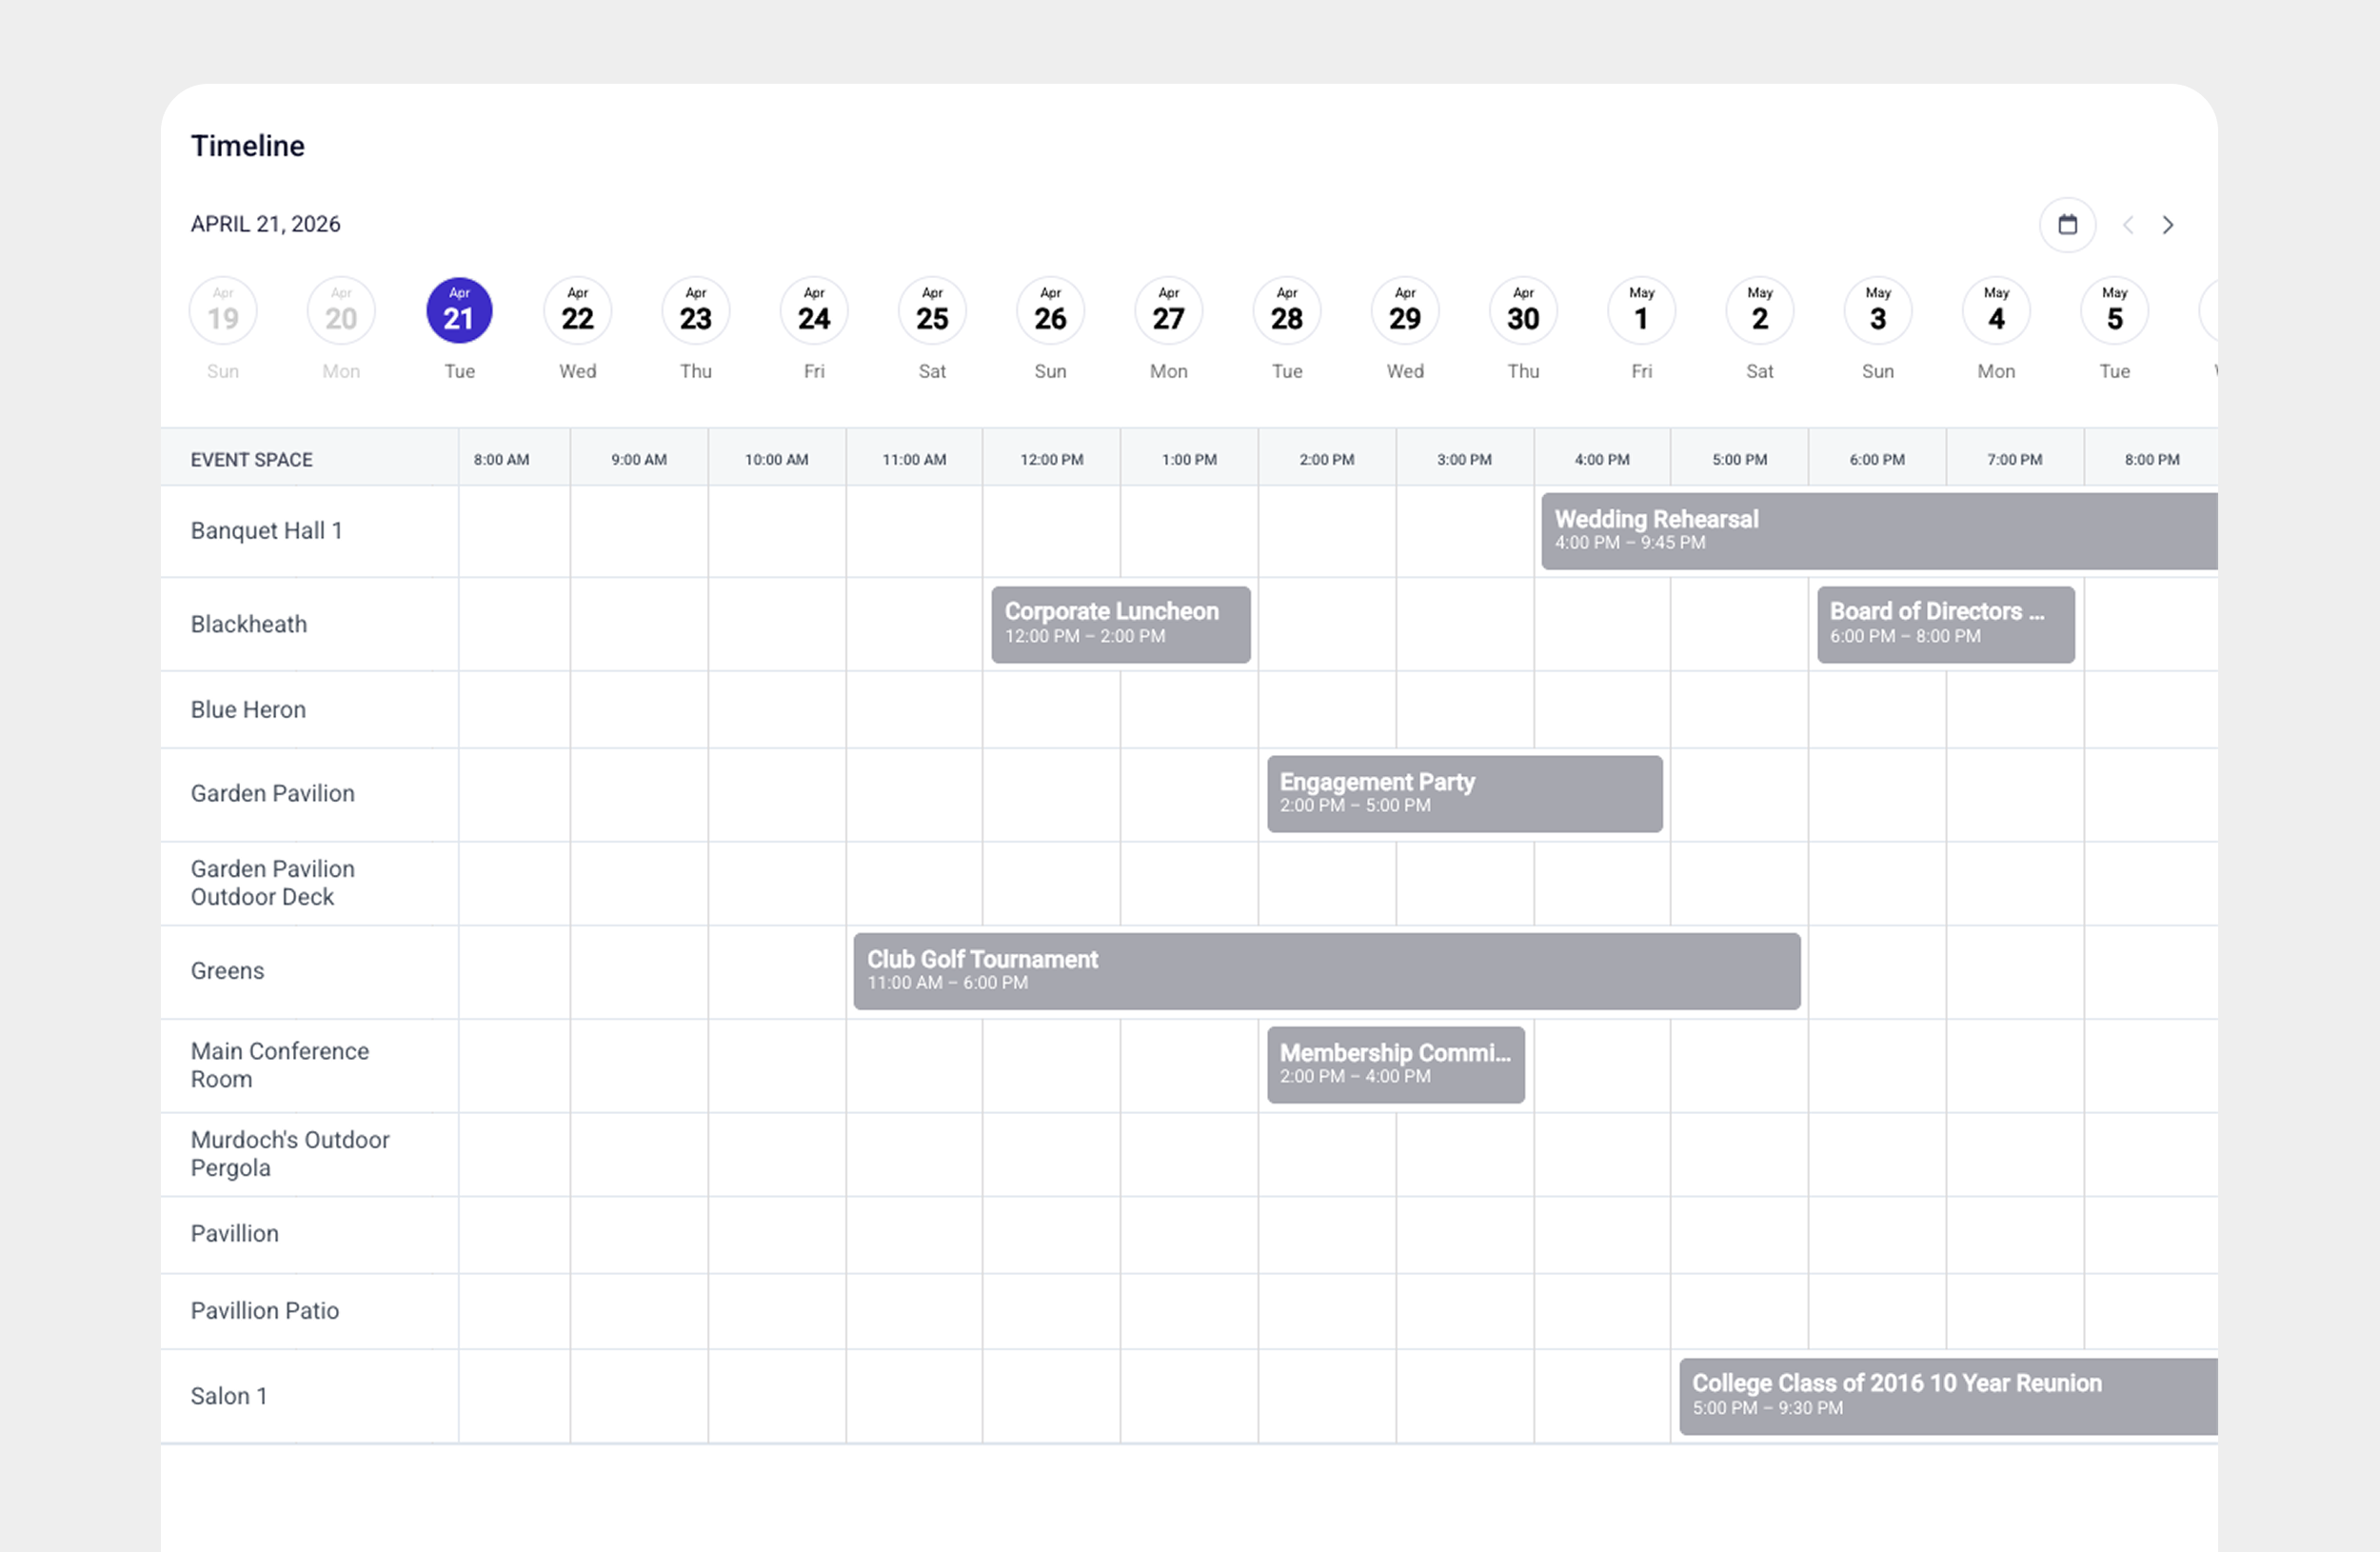Open the Wedding Rehearsal event block
The image size is (2380, 1552).
(1878, 531)
